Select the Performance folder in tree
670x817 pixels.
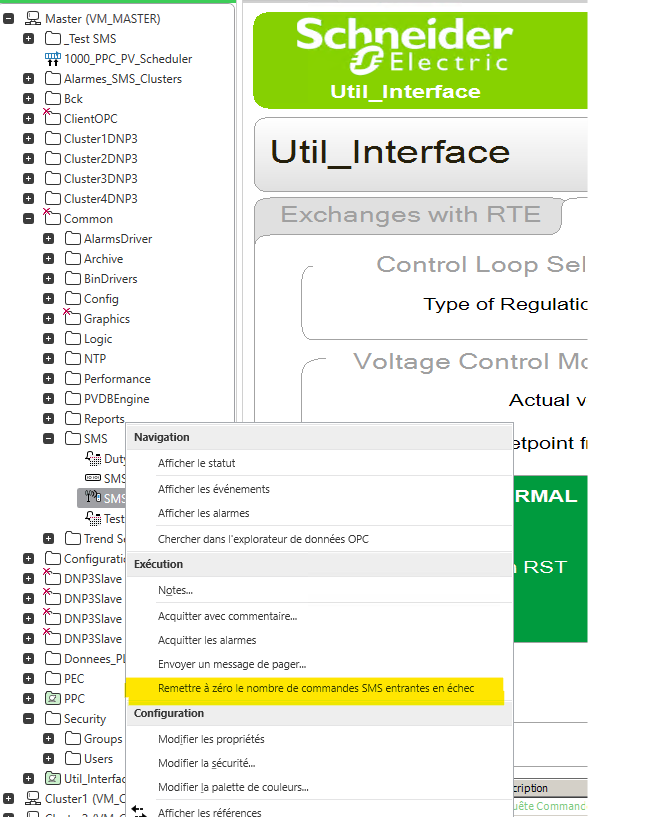point(117,379)
